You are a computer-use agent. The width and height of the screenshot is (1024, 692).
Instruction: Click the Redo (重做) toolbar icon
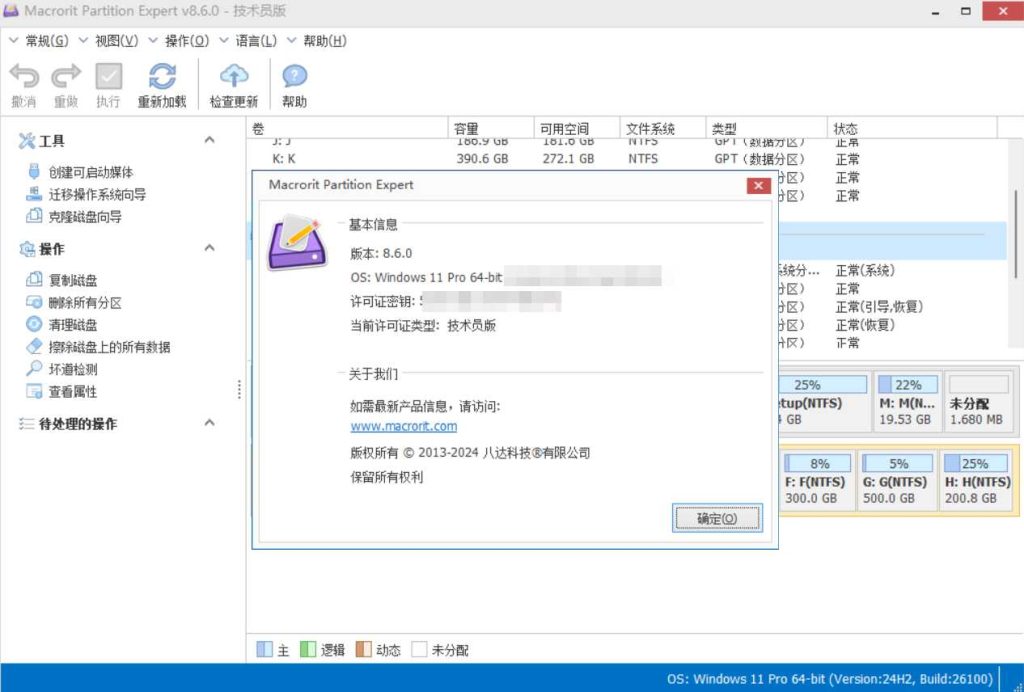(x=66, y=76)
